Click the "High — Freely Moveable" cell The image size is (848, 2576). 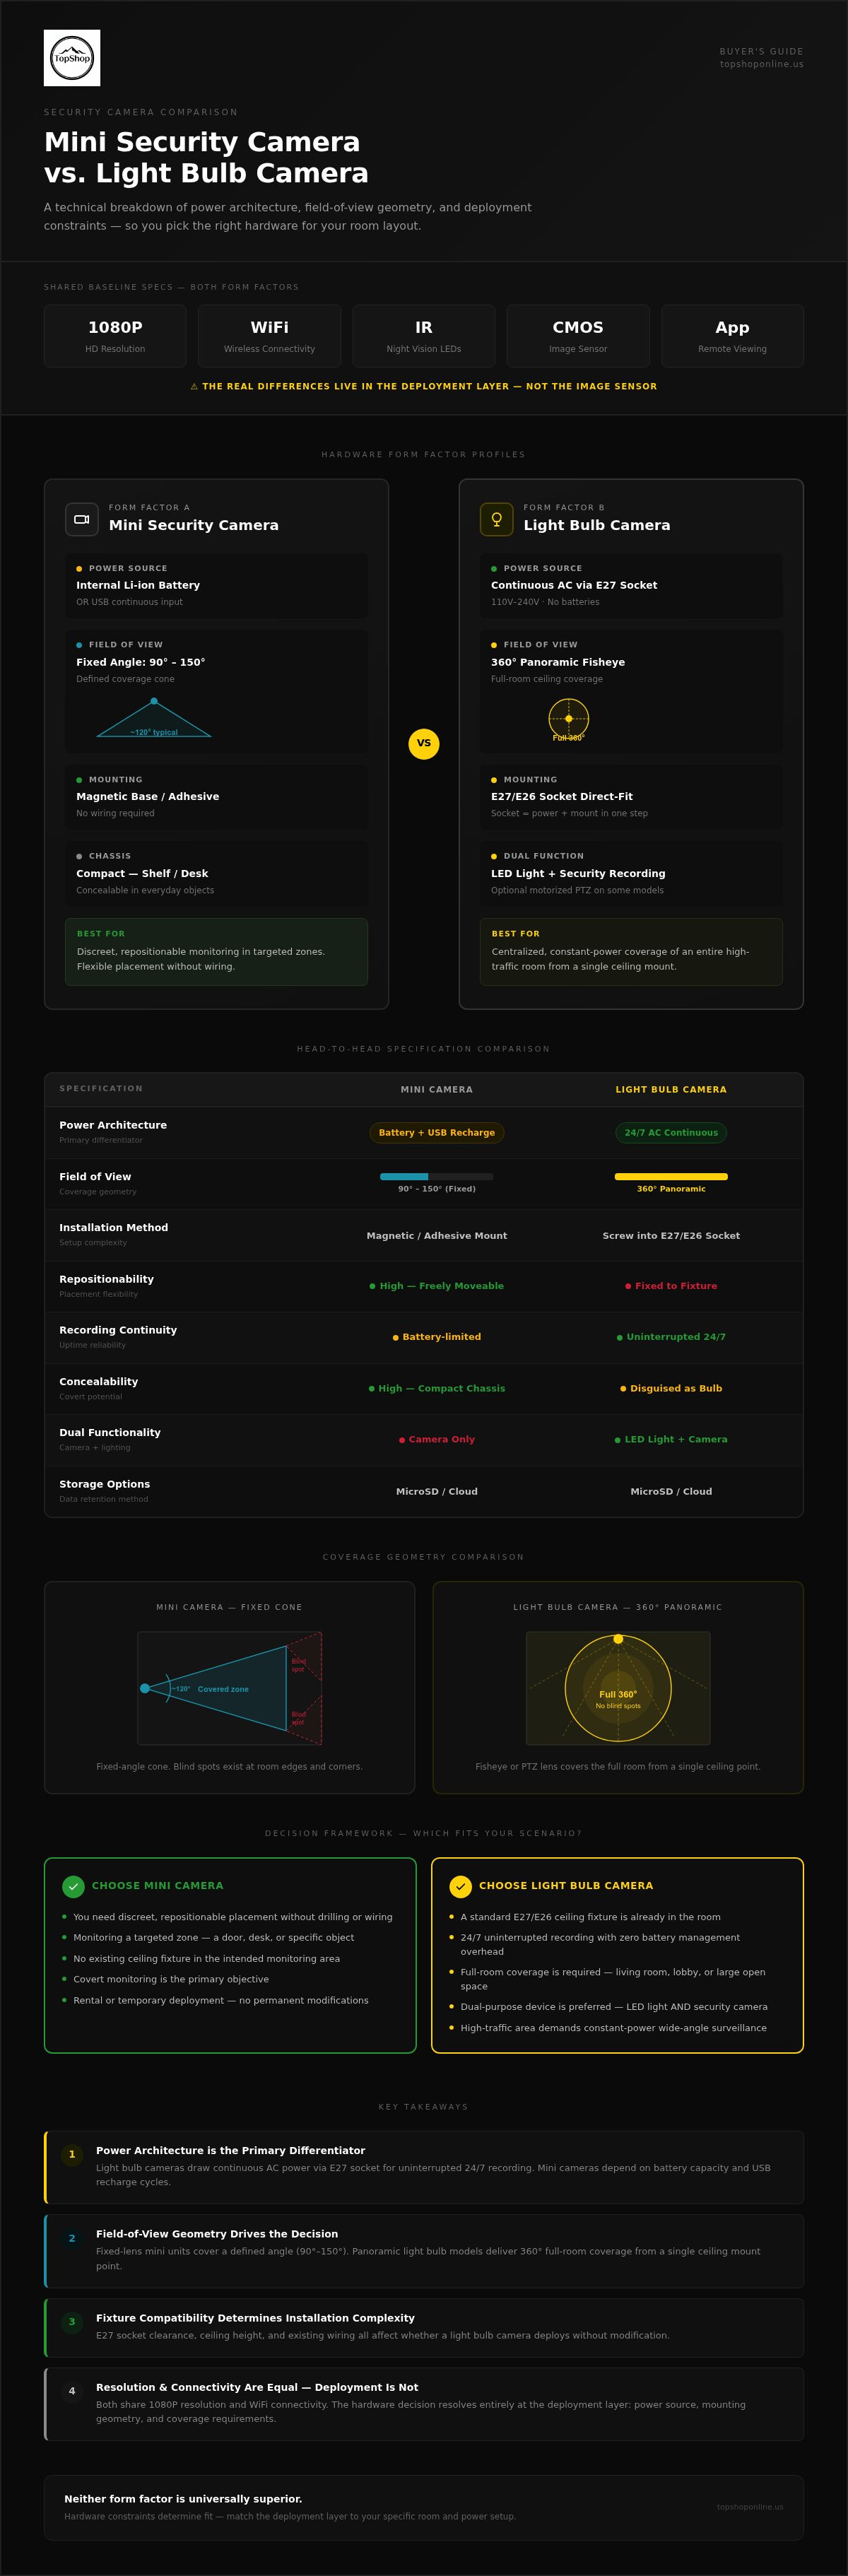437,1286
